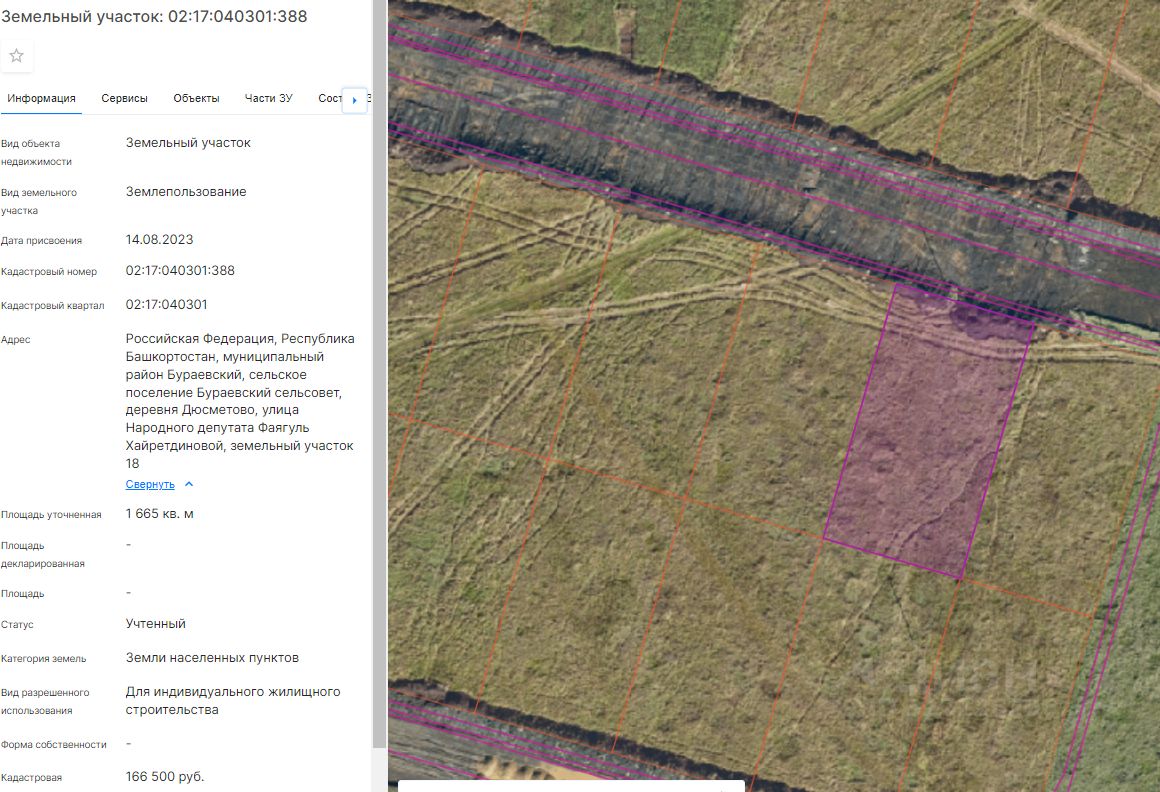Switch to the Объекты tab

[196, 98]
